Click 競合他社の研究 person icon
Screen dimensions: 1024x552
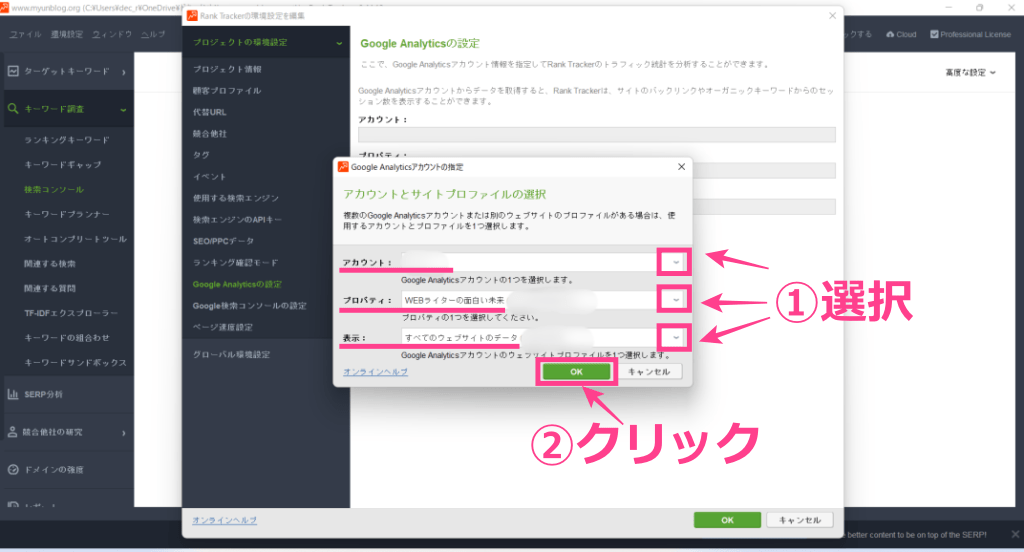(x=13, y=432)
